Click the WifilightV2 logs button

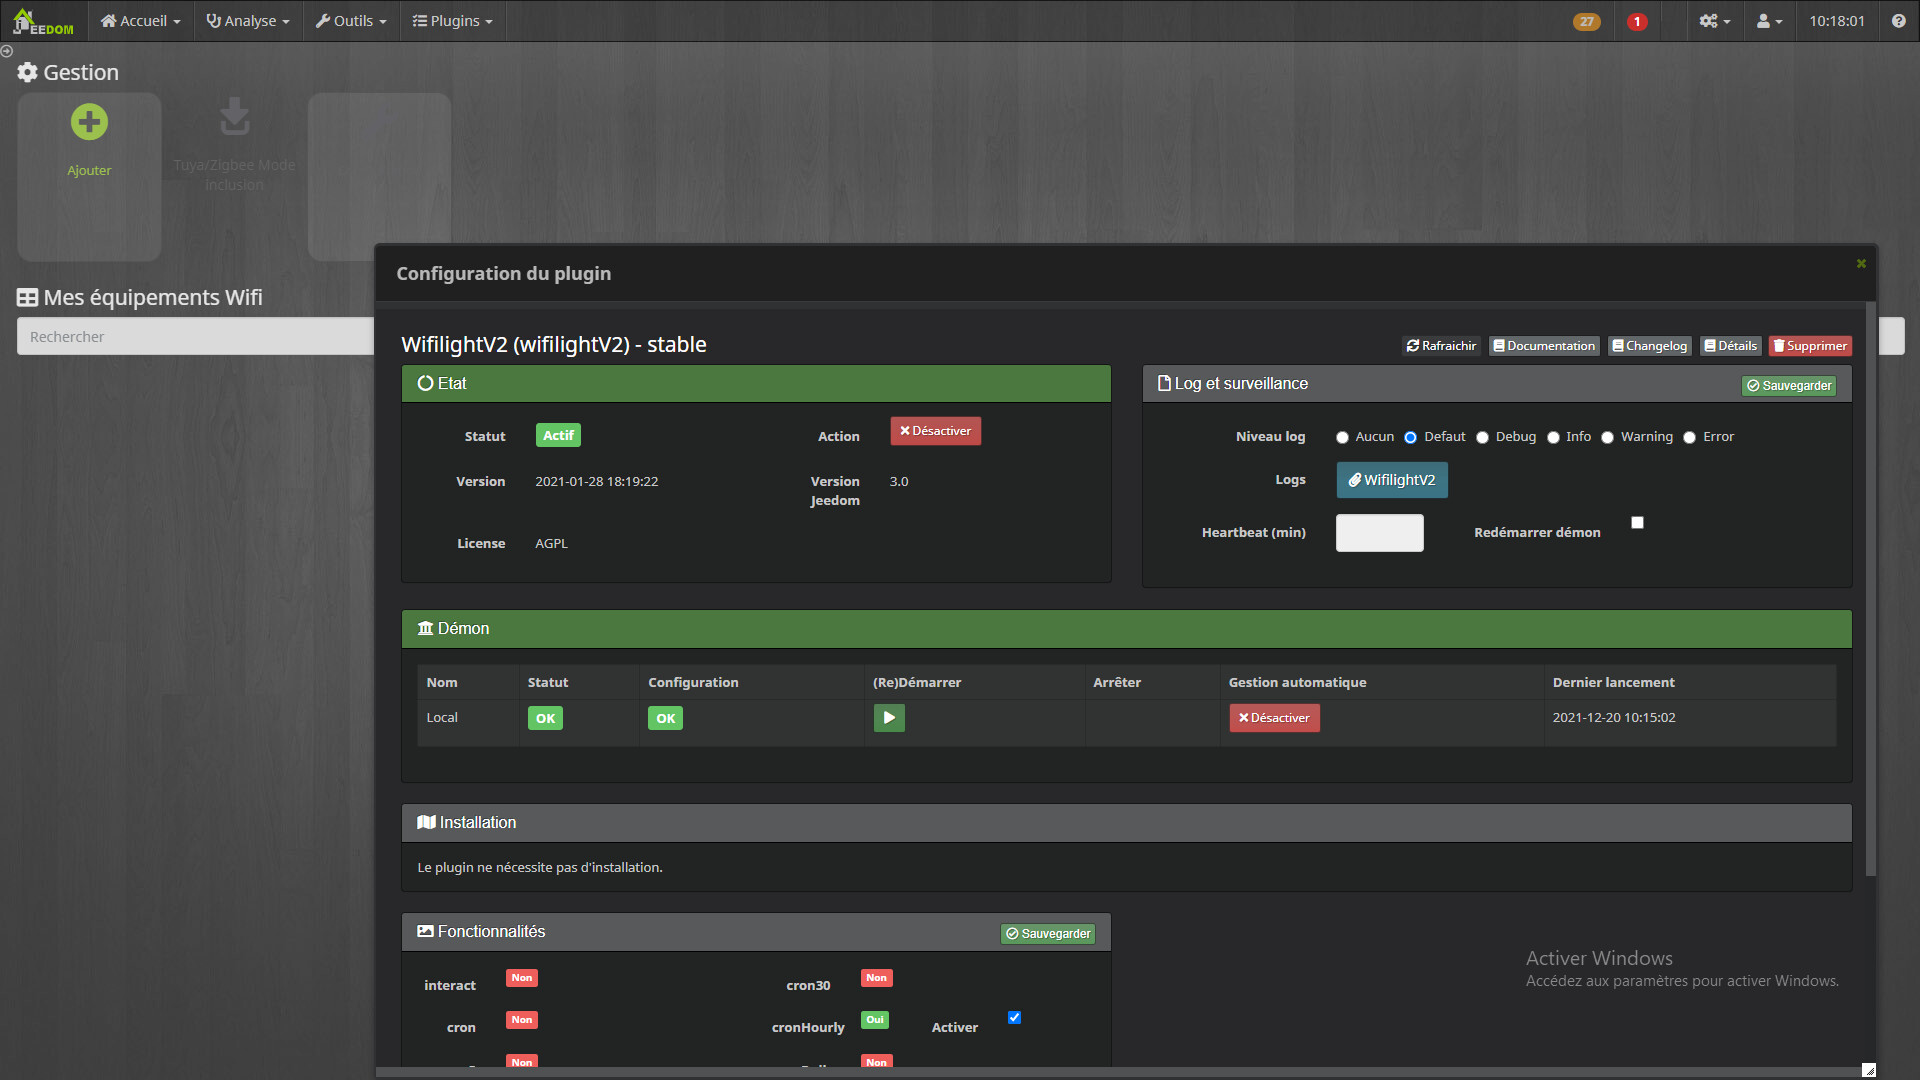coord(1391,480)
